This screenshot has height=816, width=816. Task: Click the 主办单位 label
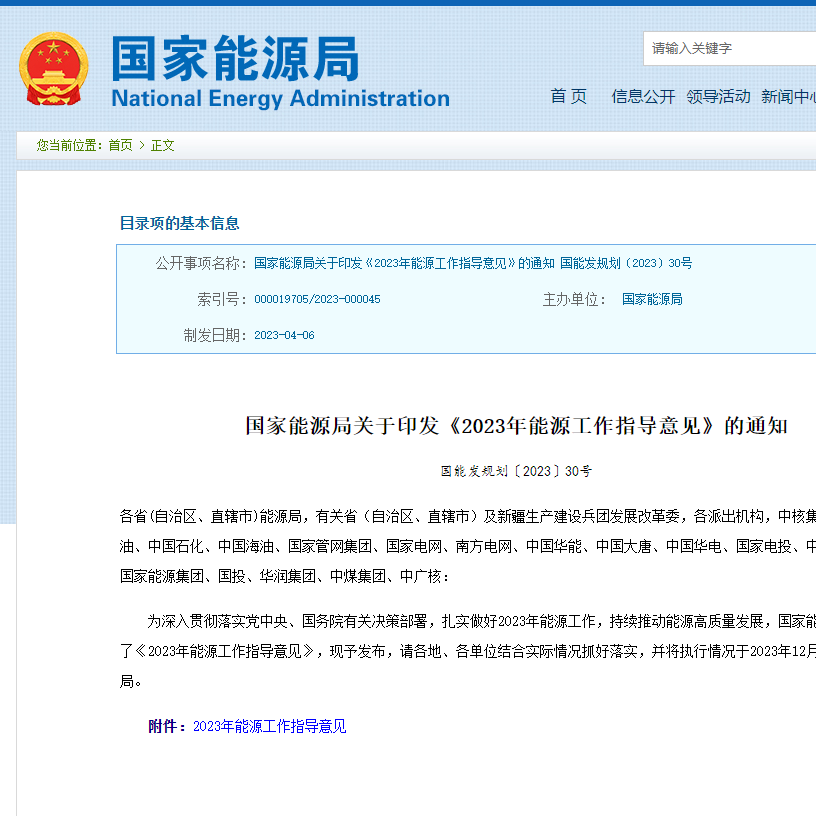pos(575,299)
